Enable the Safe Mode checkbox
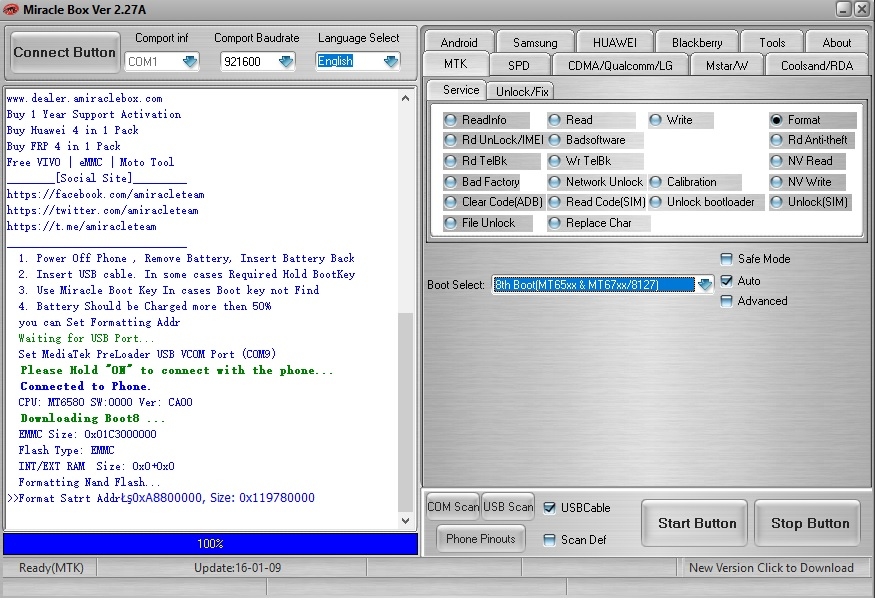Screen dimensions: 875x601 coord(727,259)
